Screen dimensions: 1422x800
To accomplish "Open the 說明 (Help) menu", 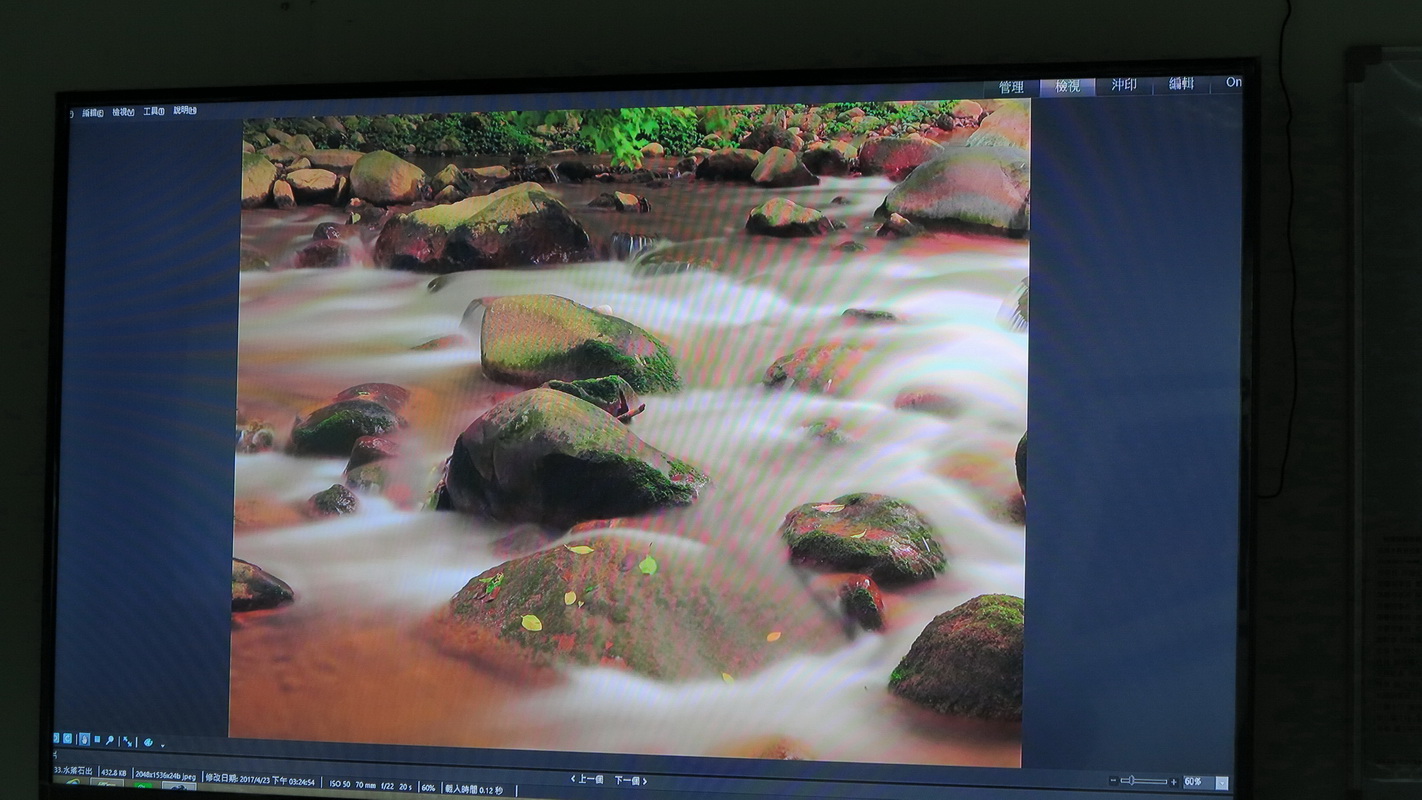I will 185,110.
